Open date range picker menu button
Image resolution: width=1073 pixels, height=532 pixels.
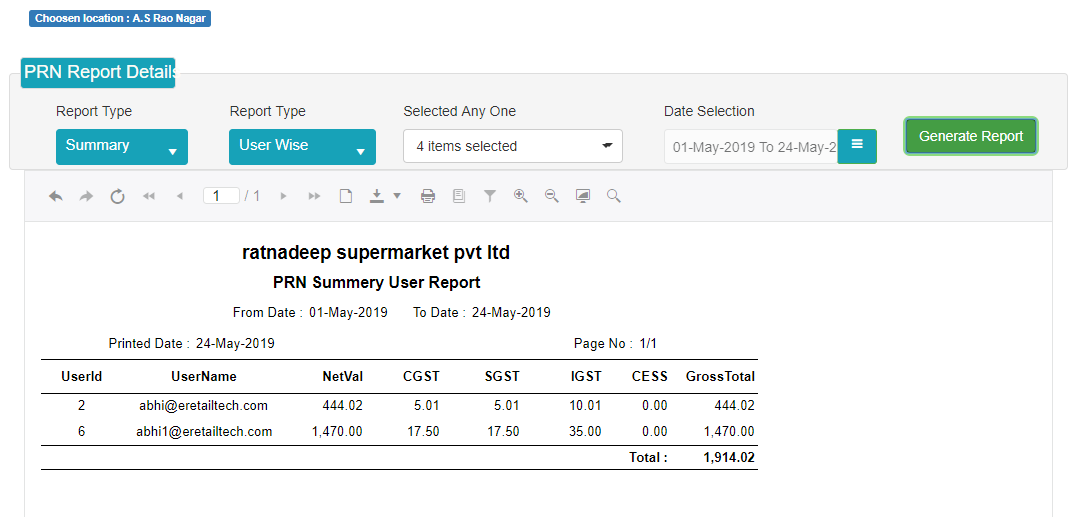pyautogui.click(x=857, y=146)
